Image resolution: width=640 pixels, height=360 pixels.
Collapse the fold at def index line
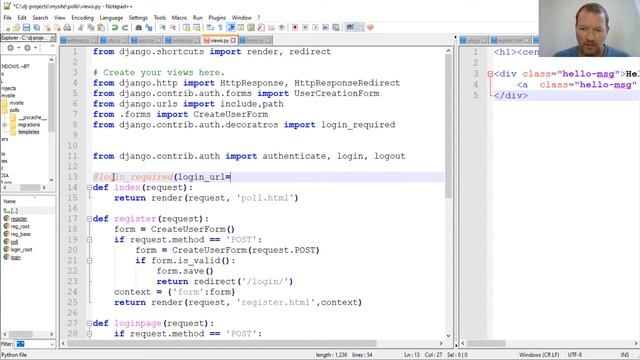tap(89, 187)
